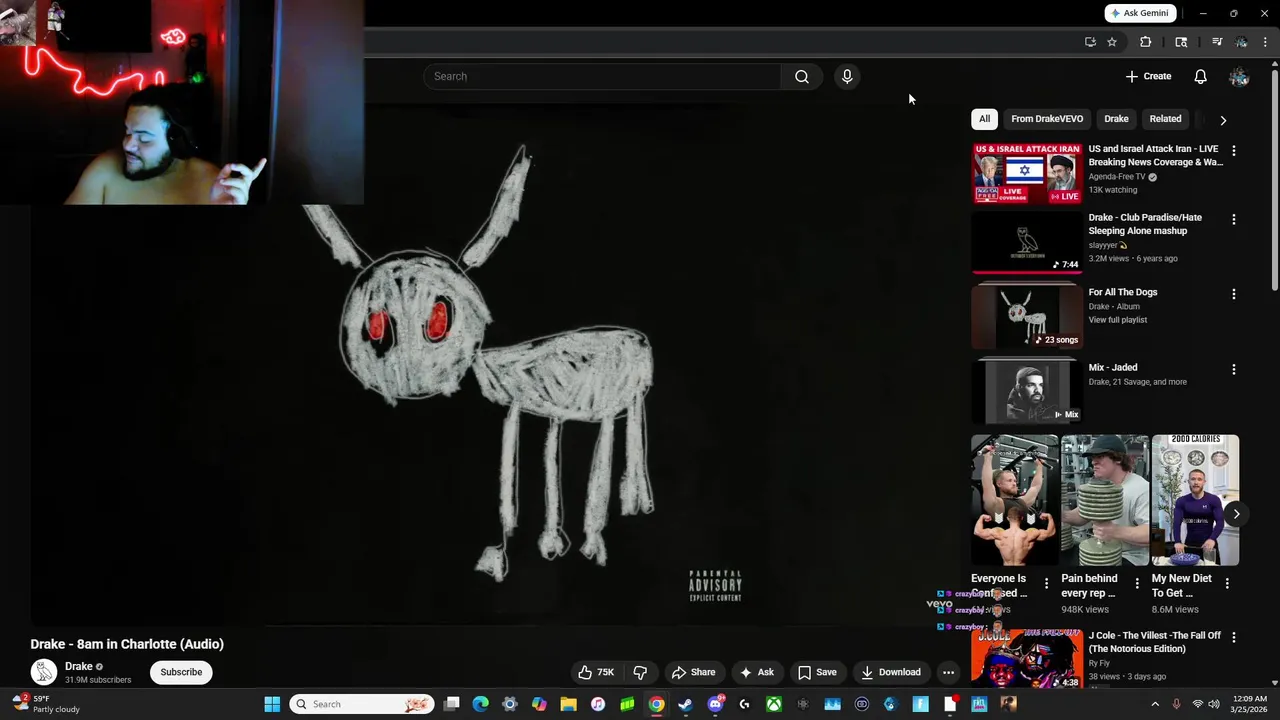Open Mix - Jaded thumbnail

pyautogui.click(x=1027, y=392)
